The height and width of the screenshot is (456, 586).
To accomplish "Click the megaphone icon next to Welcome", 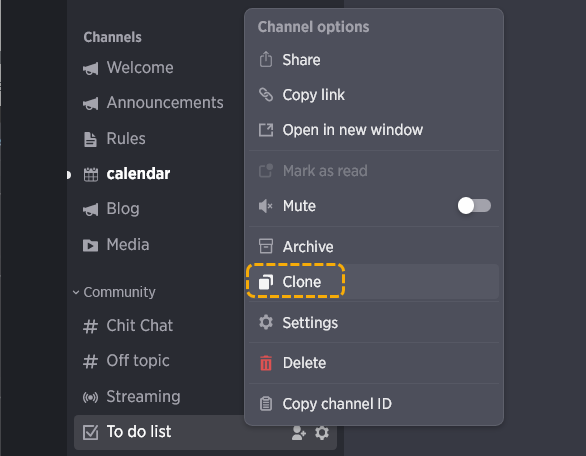I will [x=90, y=68].
